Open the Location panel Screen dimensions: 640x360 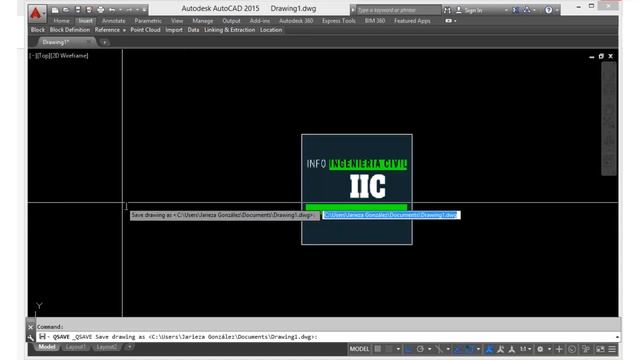(x=271, y=30)
